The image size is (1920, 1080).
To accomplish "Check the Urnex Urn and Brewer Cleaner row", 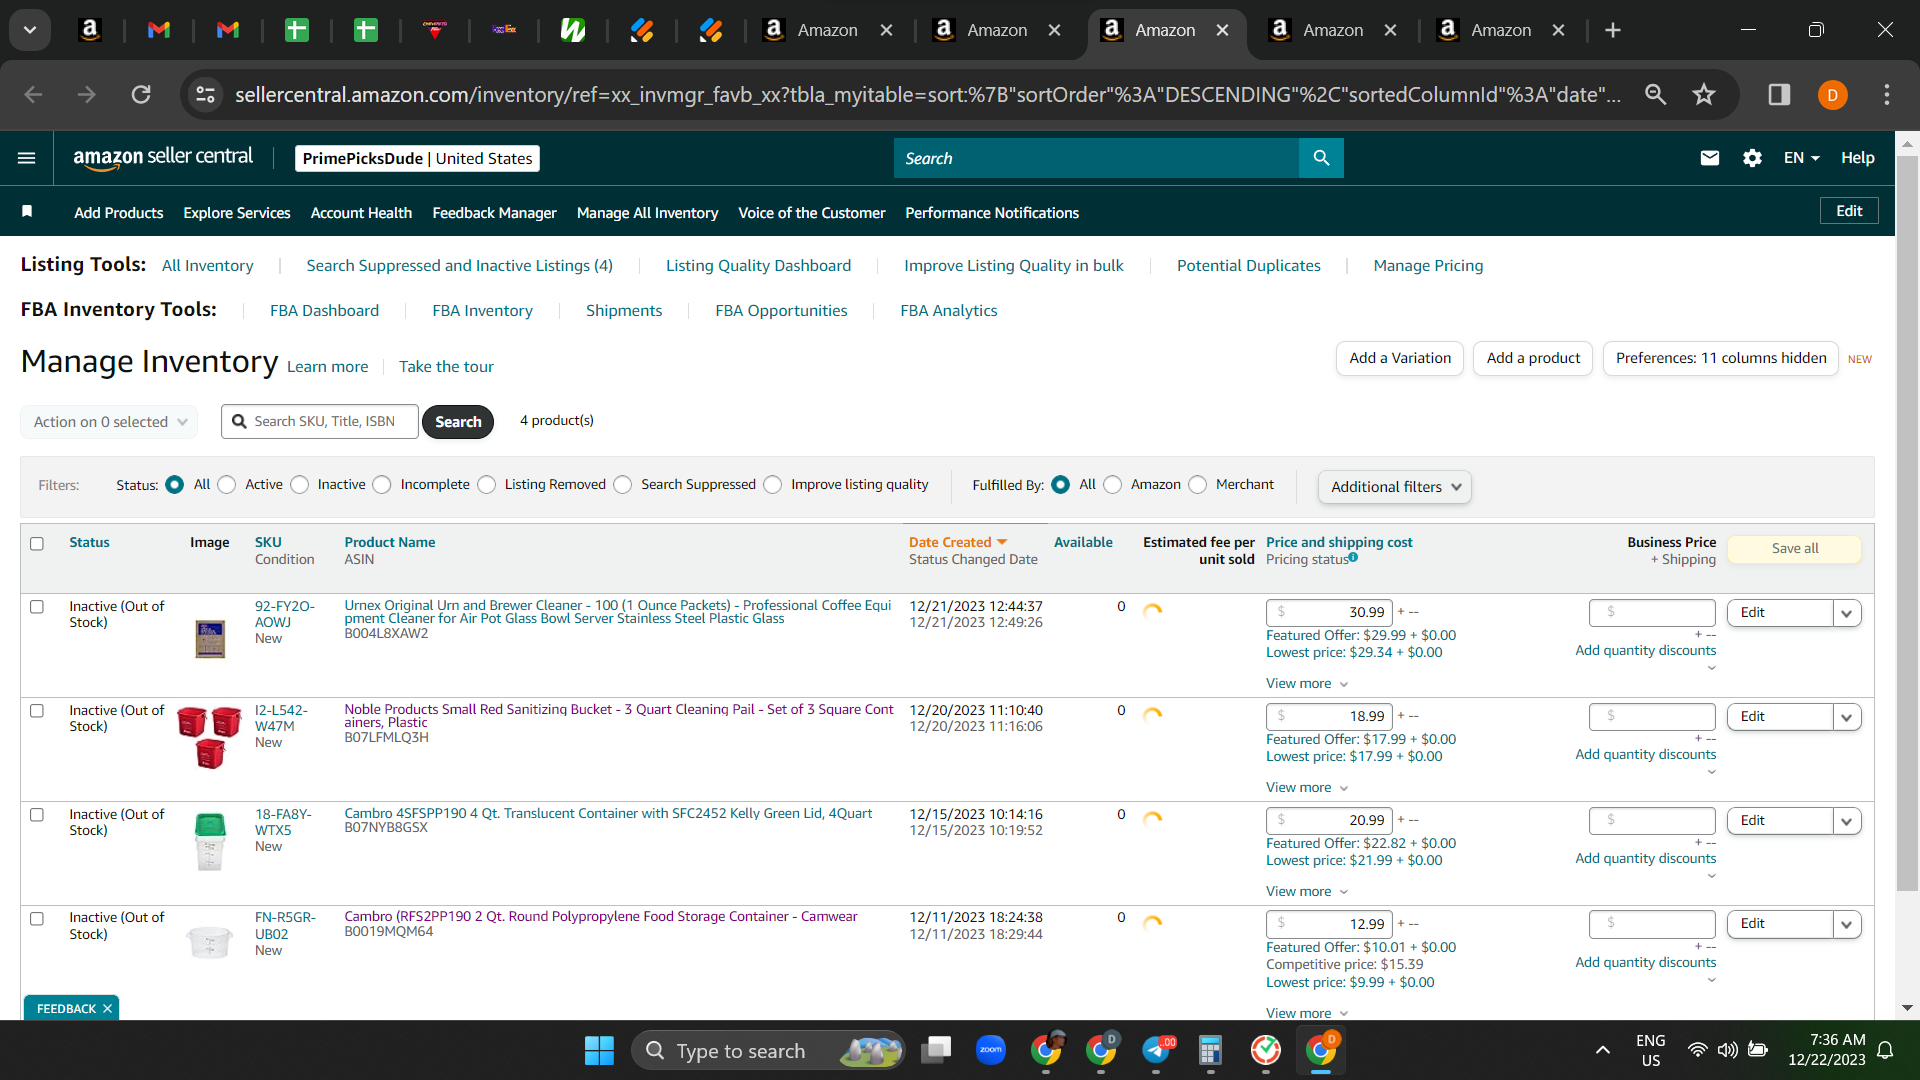I will (37, 607).
